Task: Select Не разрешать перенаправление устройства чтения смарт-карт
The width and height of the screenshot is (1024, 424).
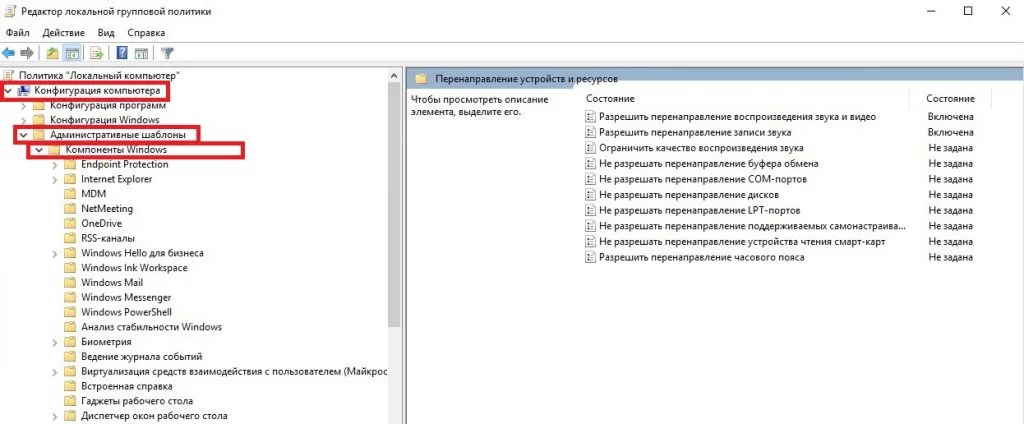Action: point(742,242)
